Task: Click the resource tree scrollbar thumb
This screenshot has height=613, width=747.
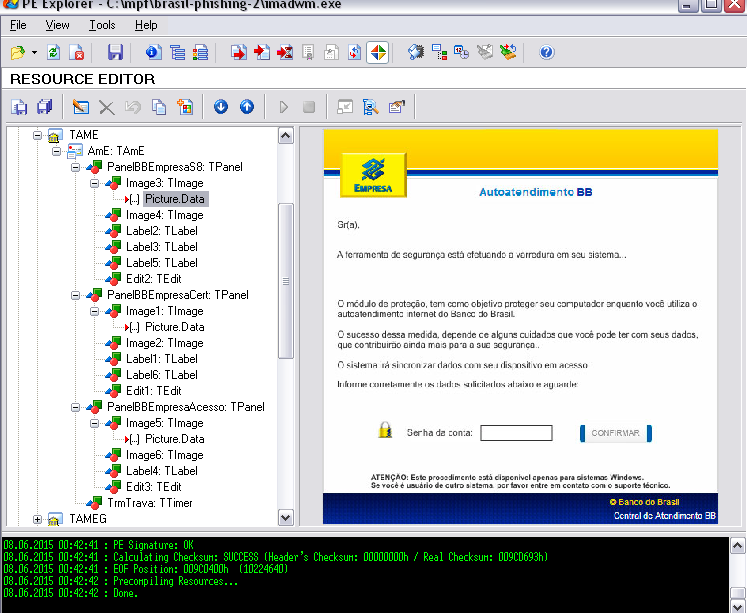Action: pyautogui.click(x=286, y=281)
